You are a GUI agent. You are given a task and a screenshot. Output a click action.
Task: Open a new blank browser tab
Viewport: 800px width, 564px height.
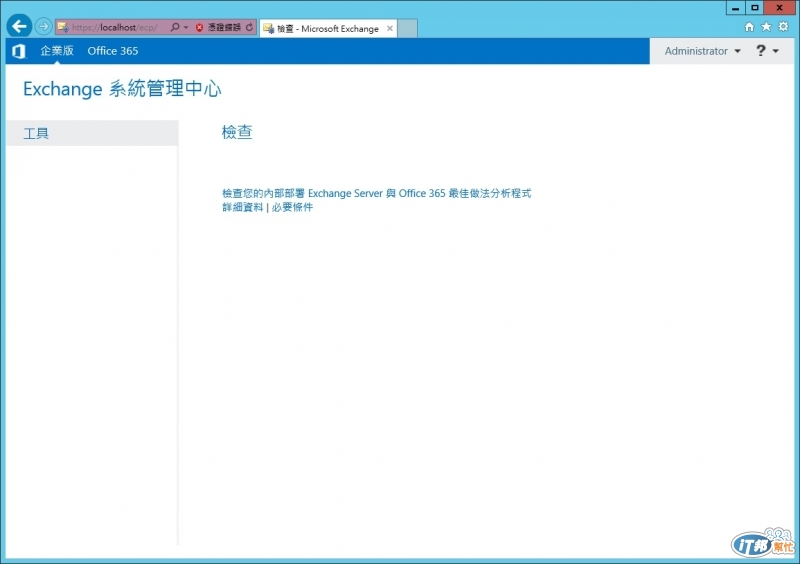point(407,29)
